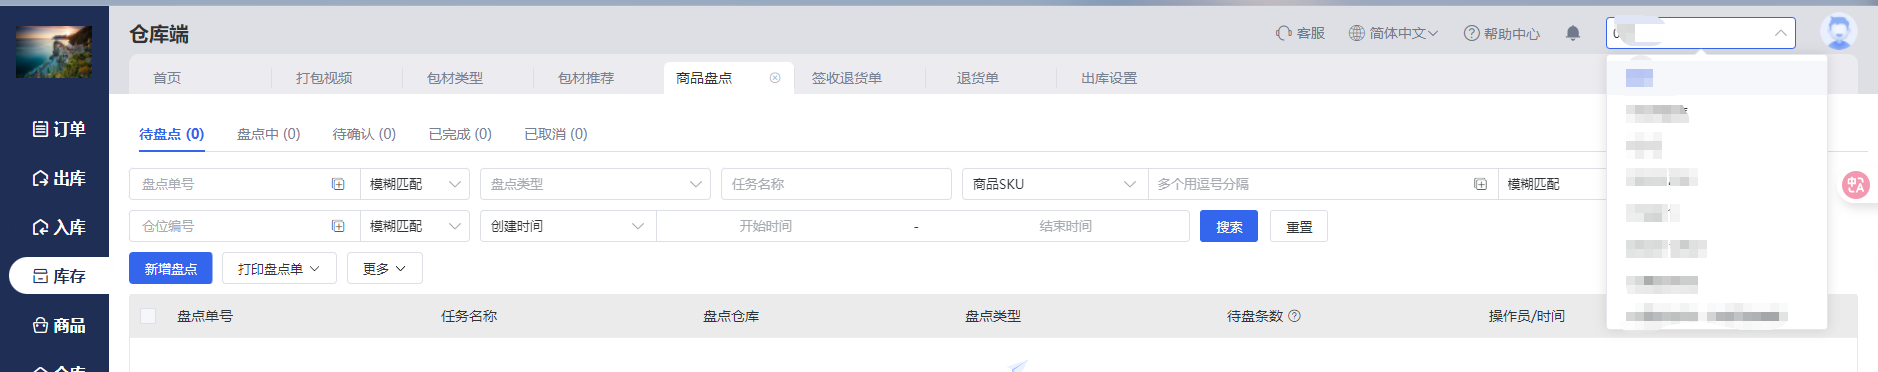This screenshot has height=372, width=1878.
Task: Check the select-all checkbox in table header
Action: pos(148,316)
